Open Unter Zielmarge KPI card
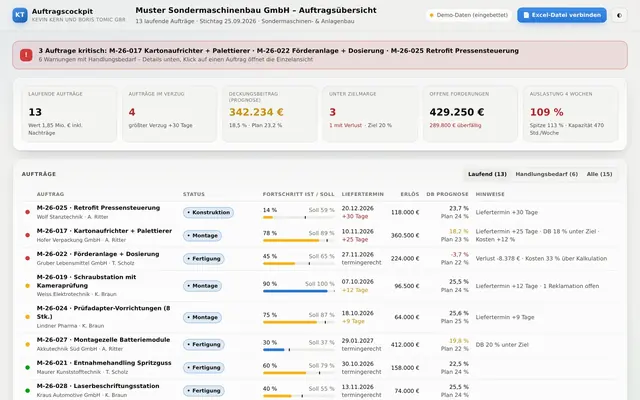The width and height of the screenshot is (640, 400). pos(370,114)
